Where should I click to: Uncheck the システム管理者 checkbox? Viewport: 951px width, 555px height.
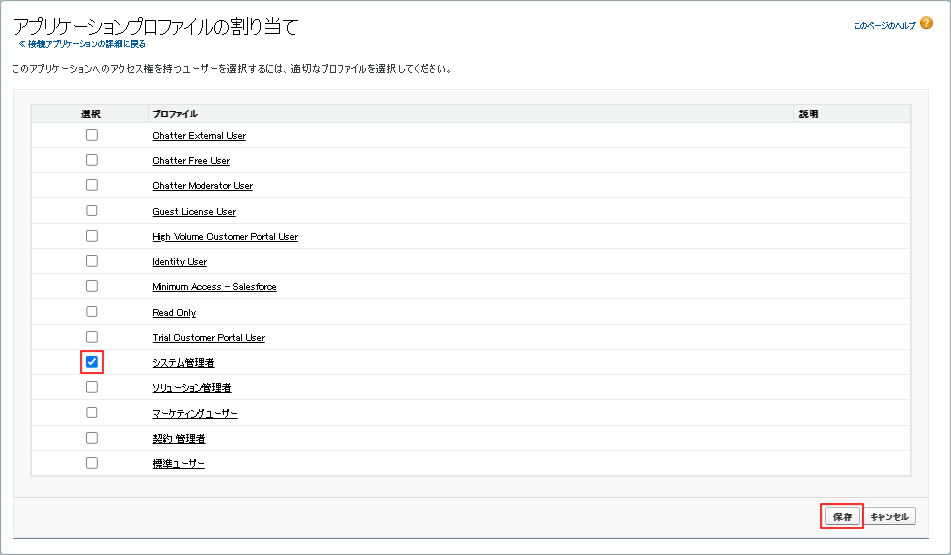(92, 362)
